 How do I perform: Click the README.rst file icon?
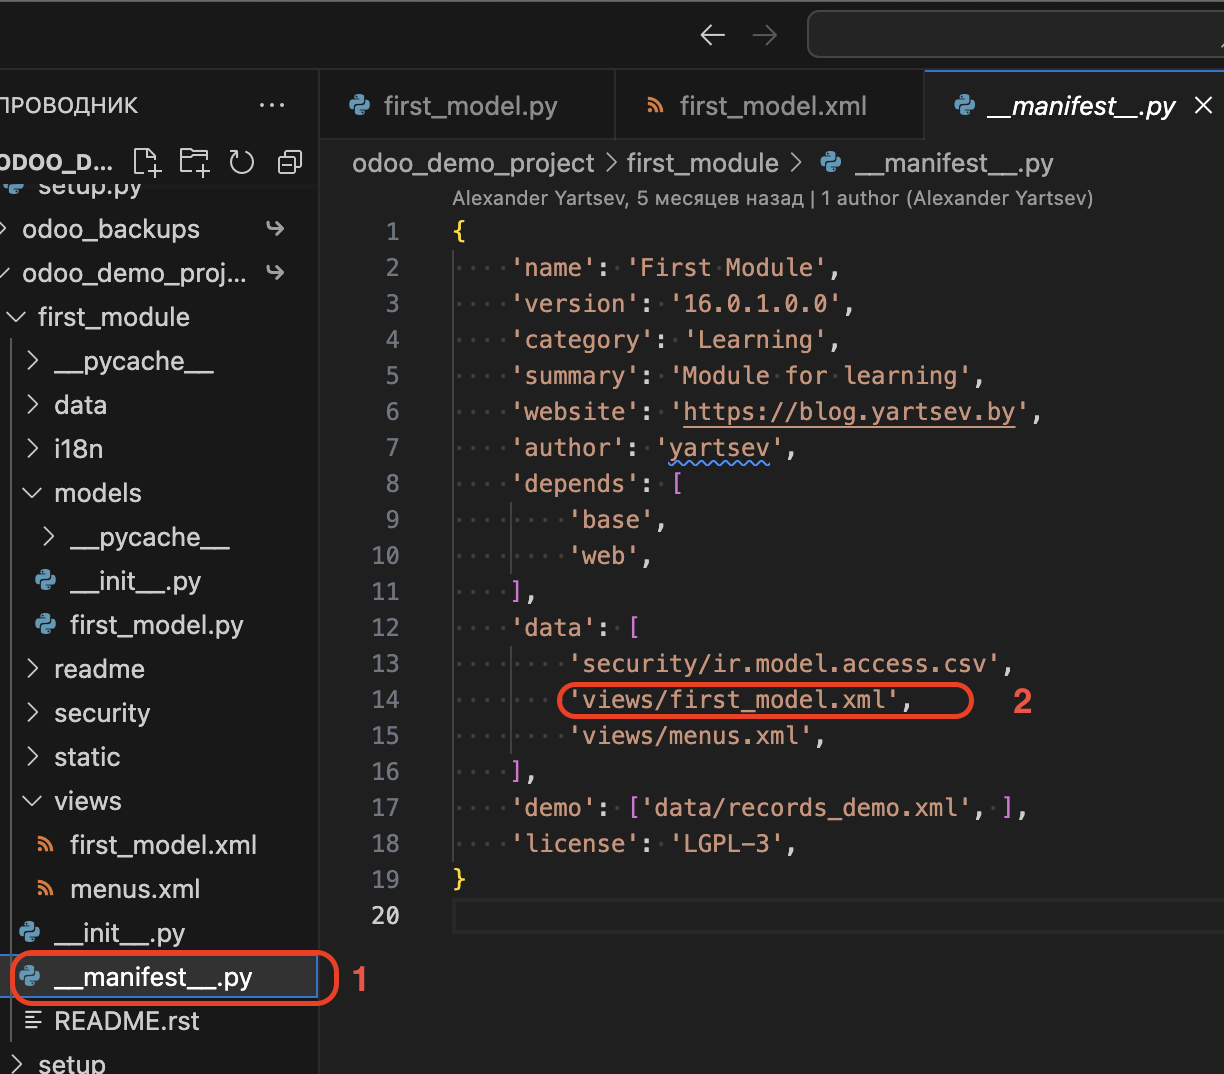(32, 1021)
